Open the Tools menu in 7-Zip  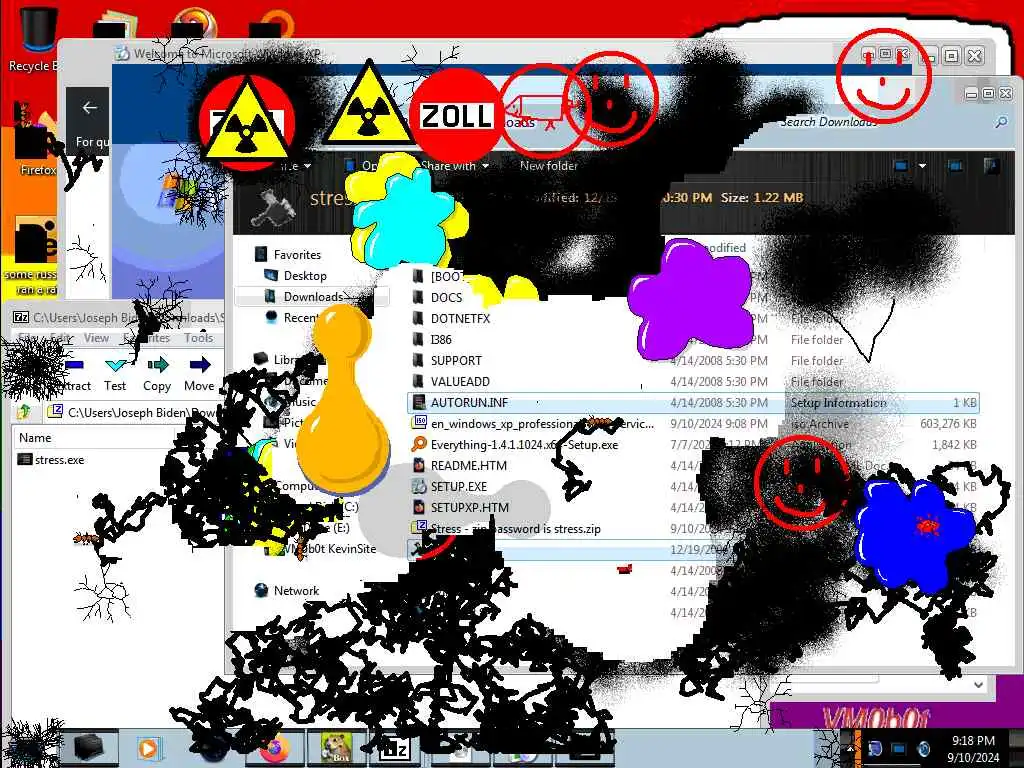point(198,338)
